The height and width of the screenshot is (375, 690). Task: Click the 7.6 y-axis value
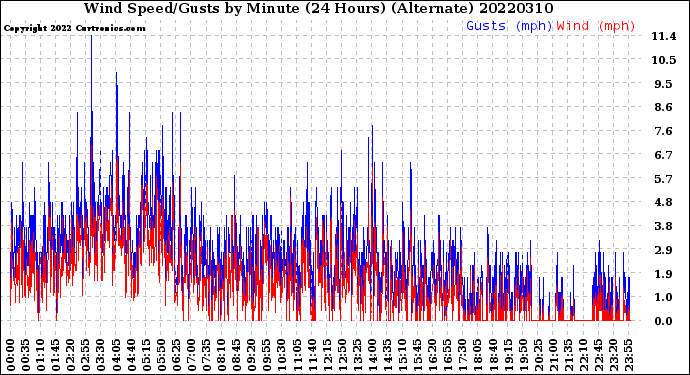[x=664, y=131]
